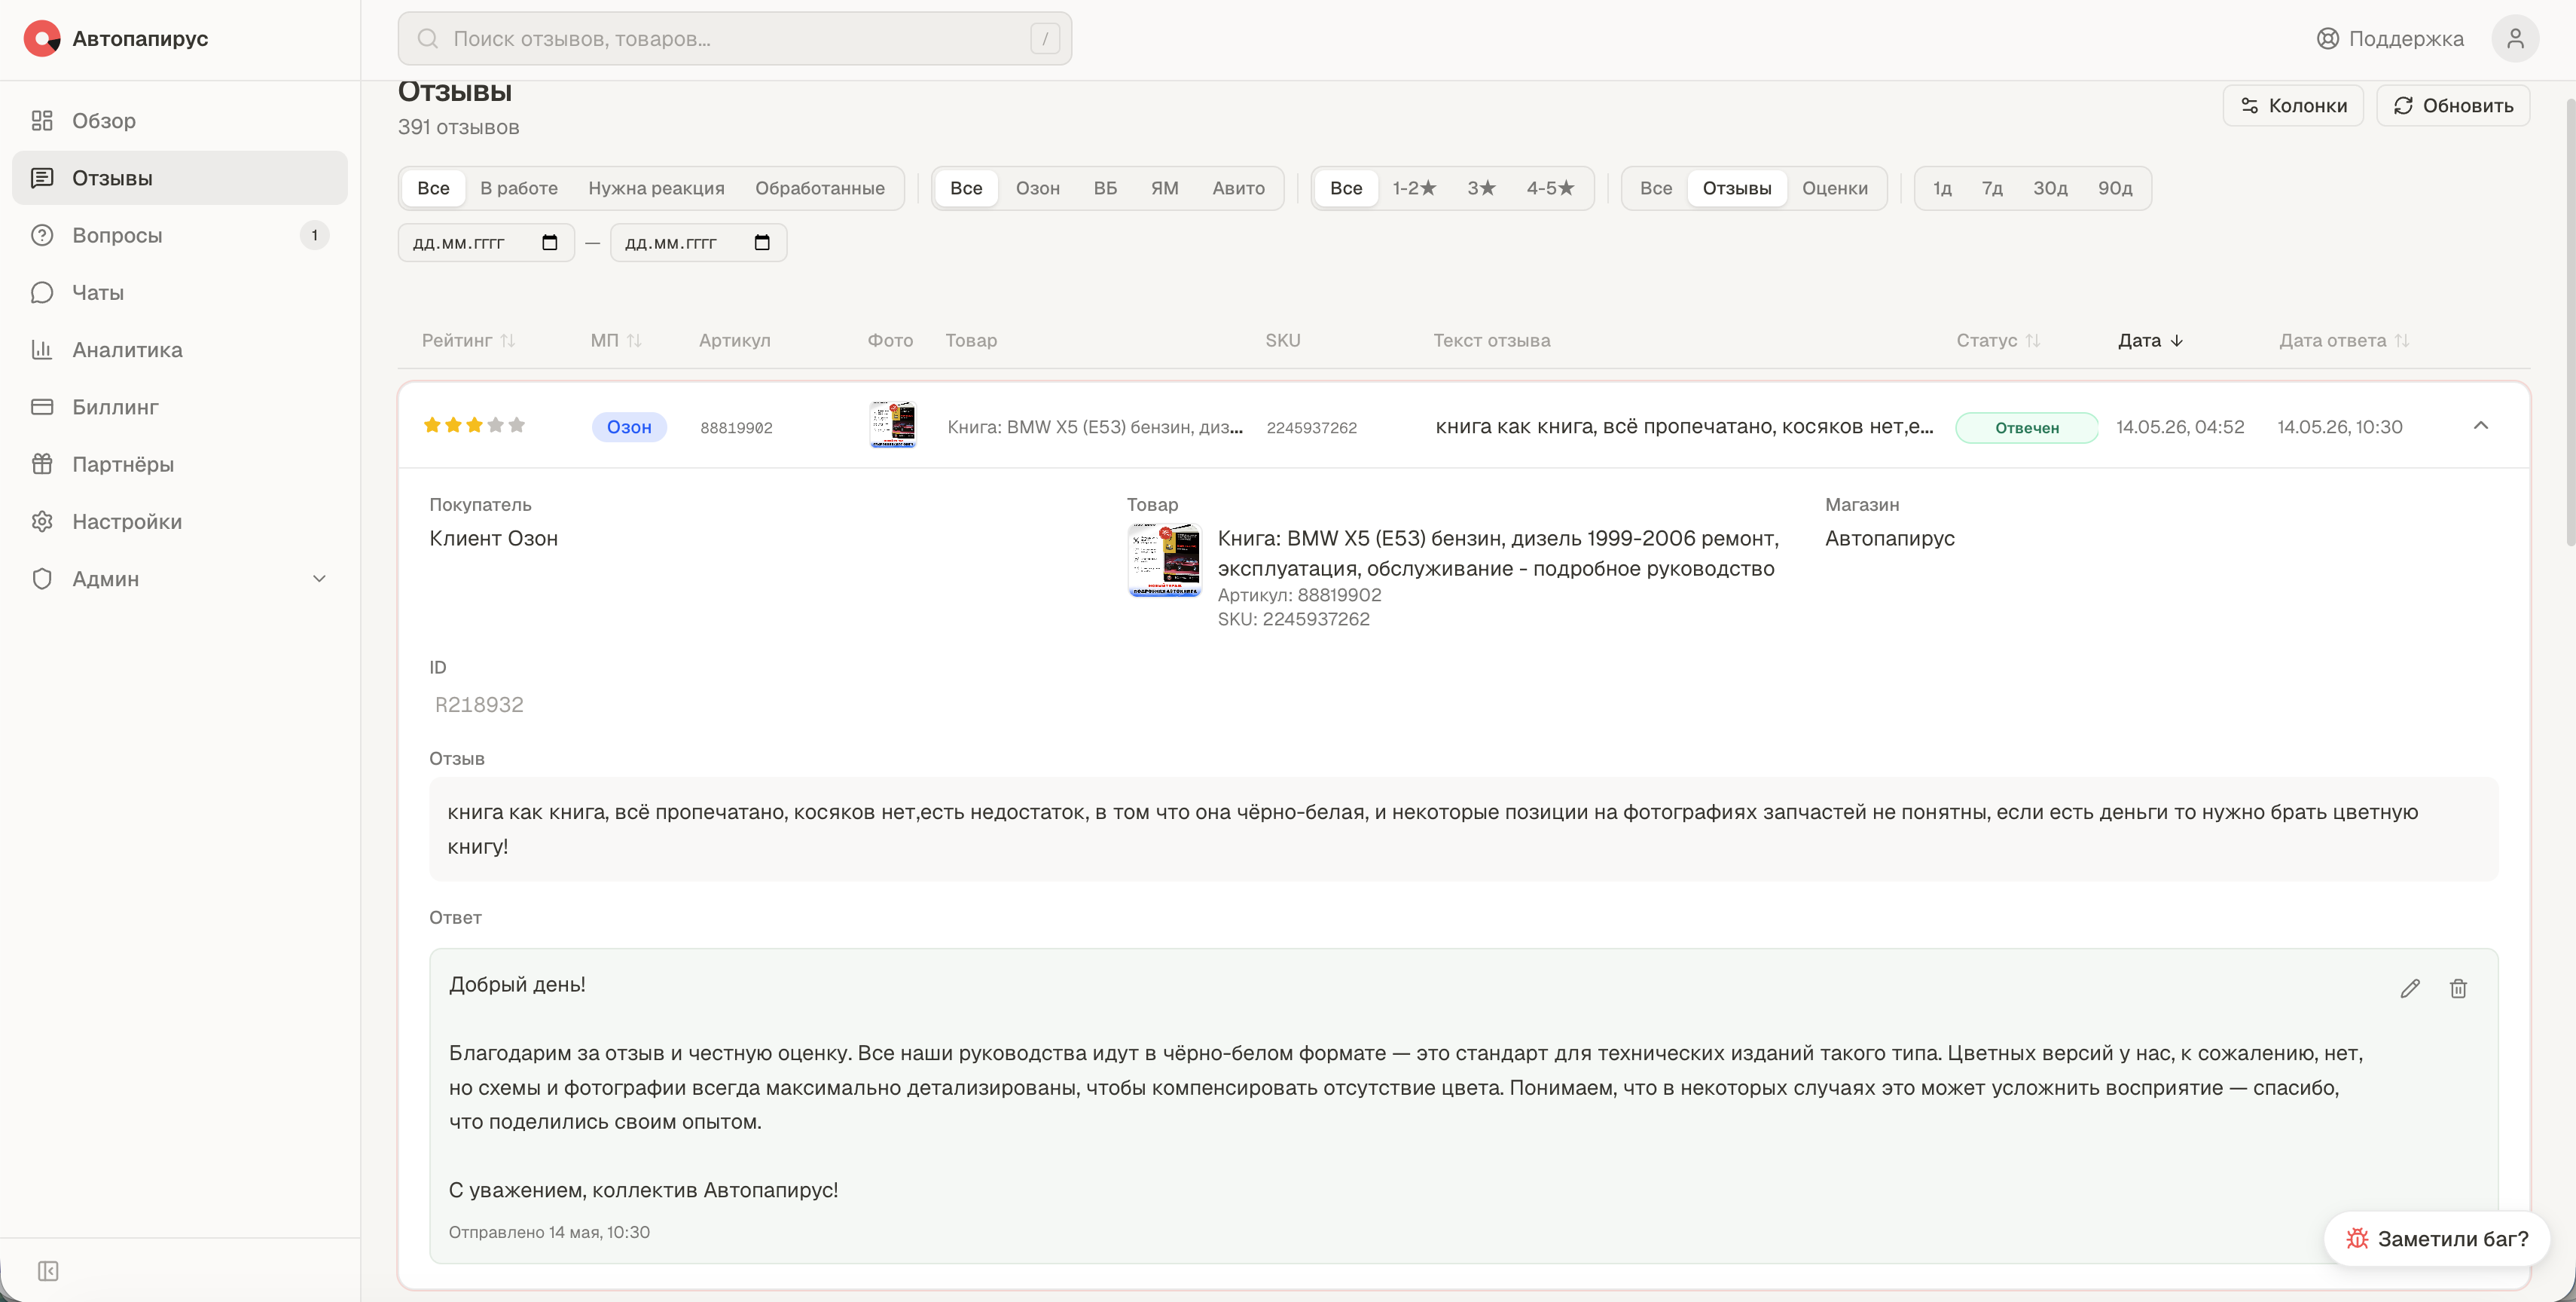Open start date calendar picker icon

point(549,242)
